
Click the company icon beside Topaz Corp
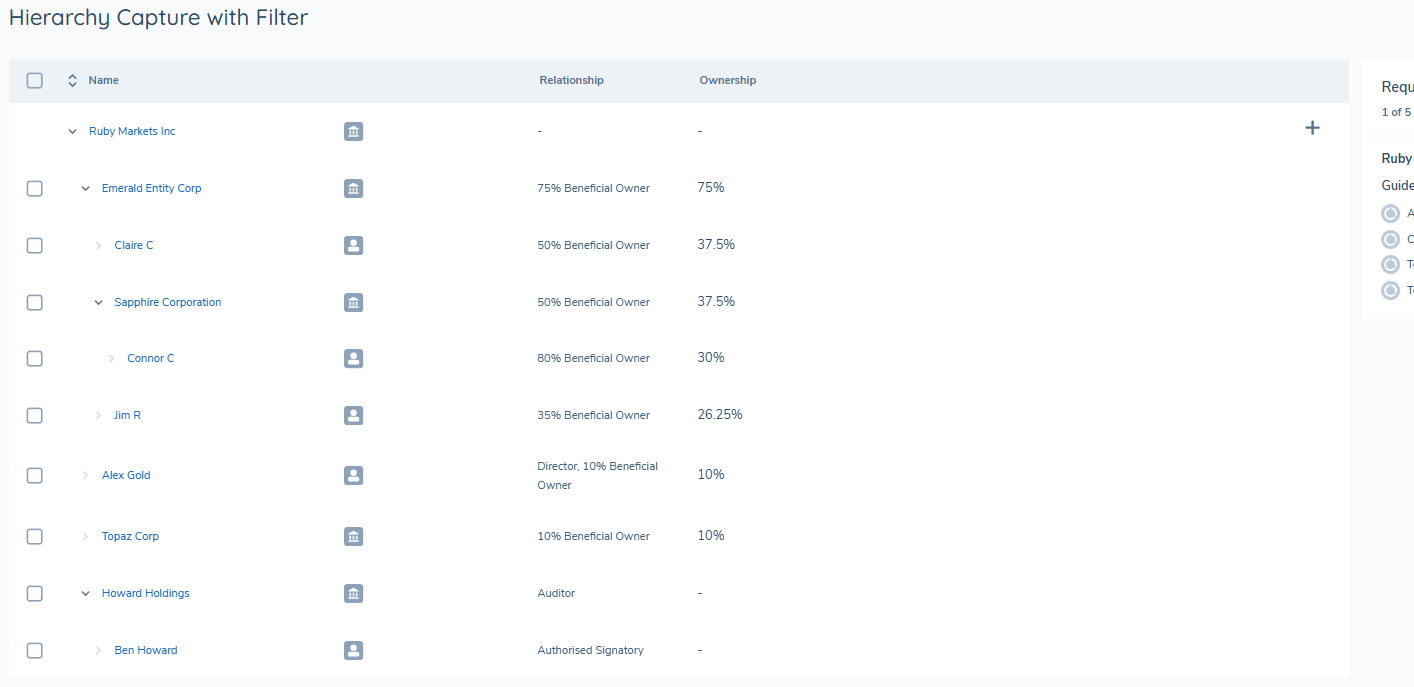(353, 536)
